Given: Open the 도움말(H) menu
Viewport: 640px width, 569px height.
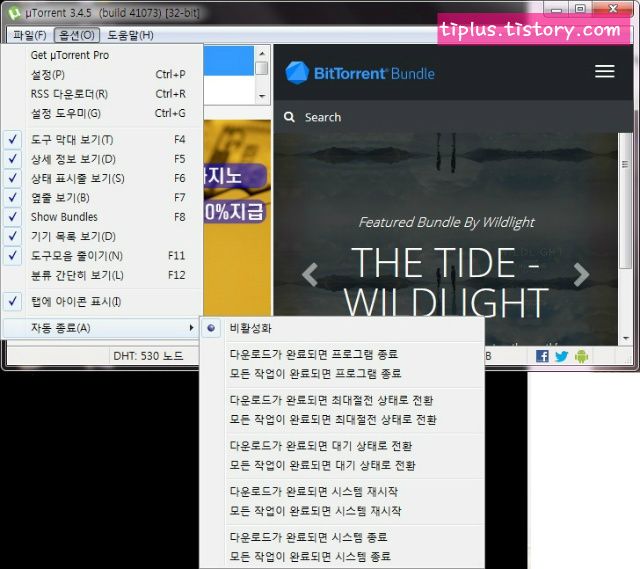Looking at the screenshot, I should pos(130,35).
